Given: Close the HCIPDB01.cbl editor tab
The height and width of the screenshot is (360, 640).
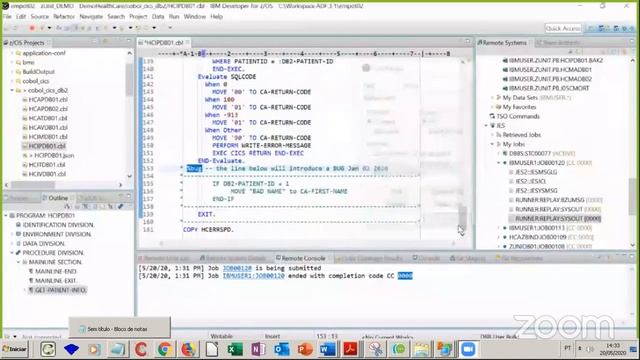Looking at the screenshot, I should [188, 42].
